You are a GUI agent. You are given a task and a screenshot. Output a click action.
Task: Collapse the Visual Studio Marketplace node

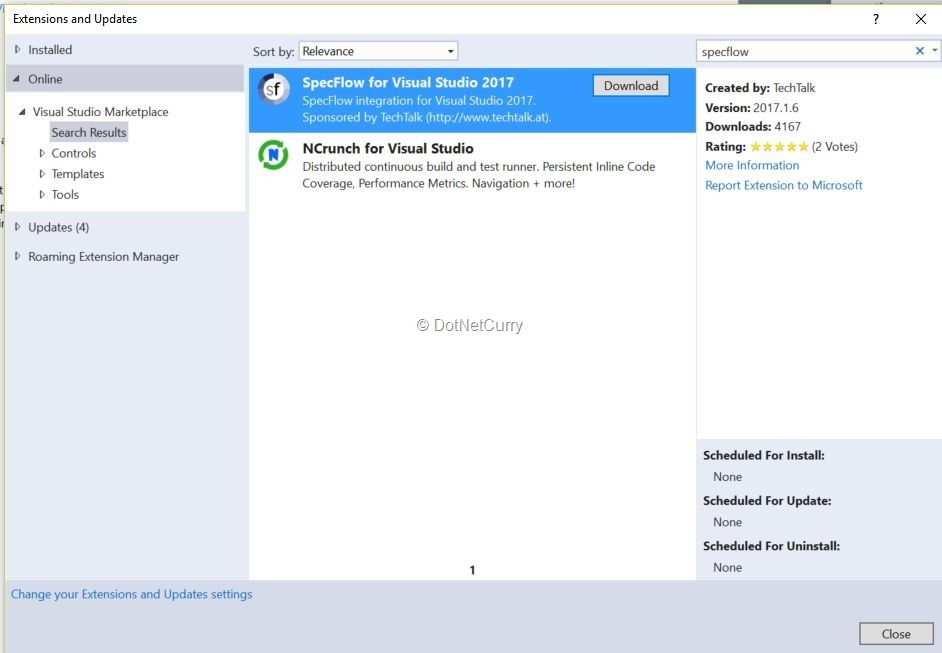[x=23, y=112]
